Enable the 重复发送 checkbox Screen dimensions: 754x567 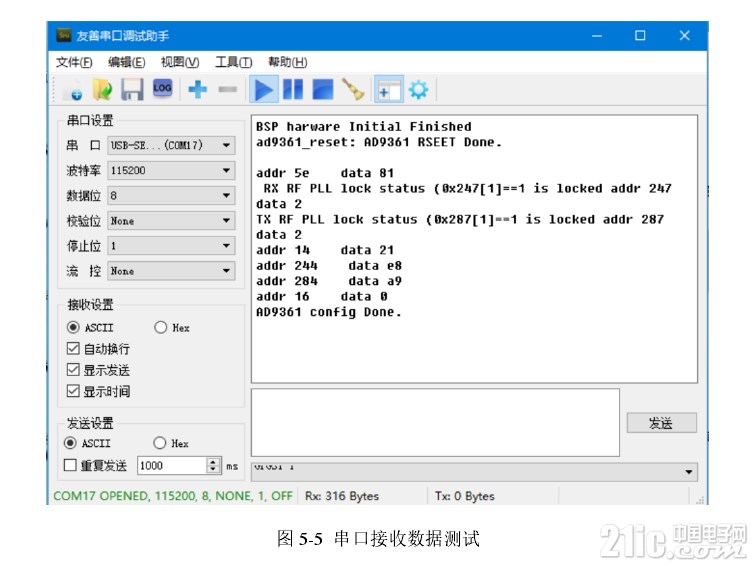70,465
